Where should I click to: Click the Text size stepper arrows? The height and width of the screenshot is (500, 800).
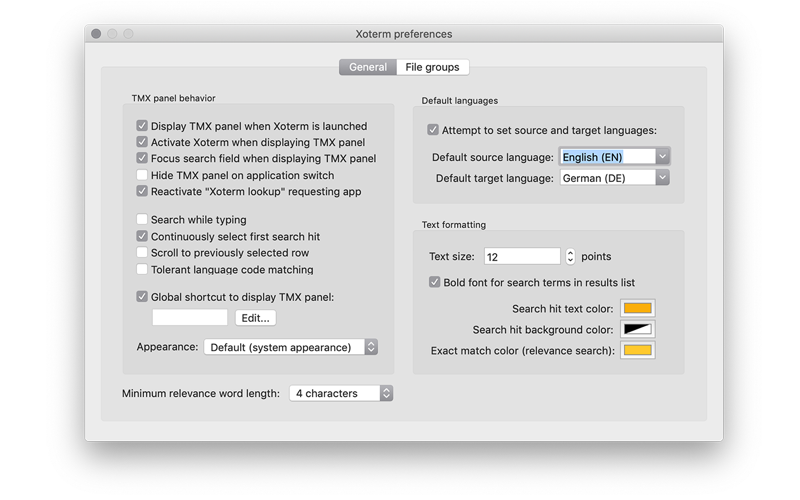point(570,256)
